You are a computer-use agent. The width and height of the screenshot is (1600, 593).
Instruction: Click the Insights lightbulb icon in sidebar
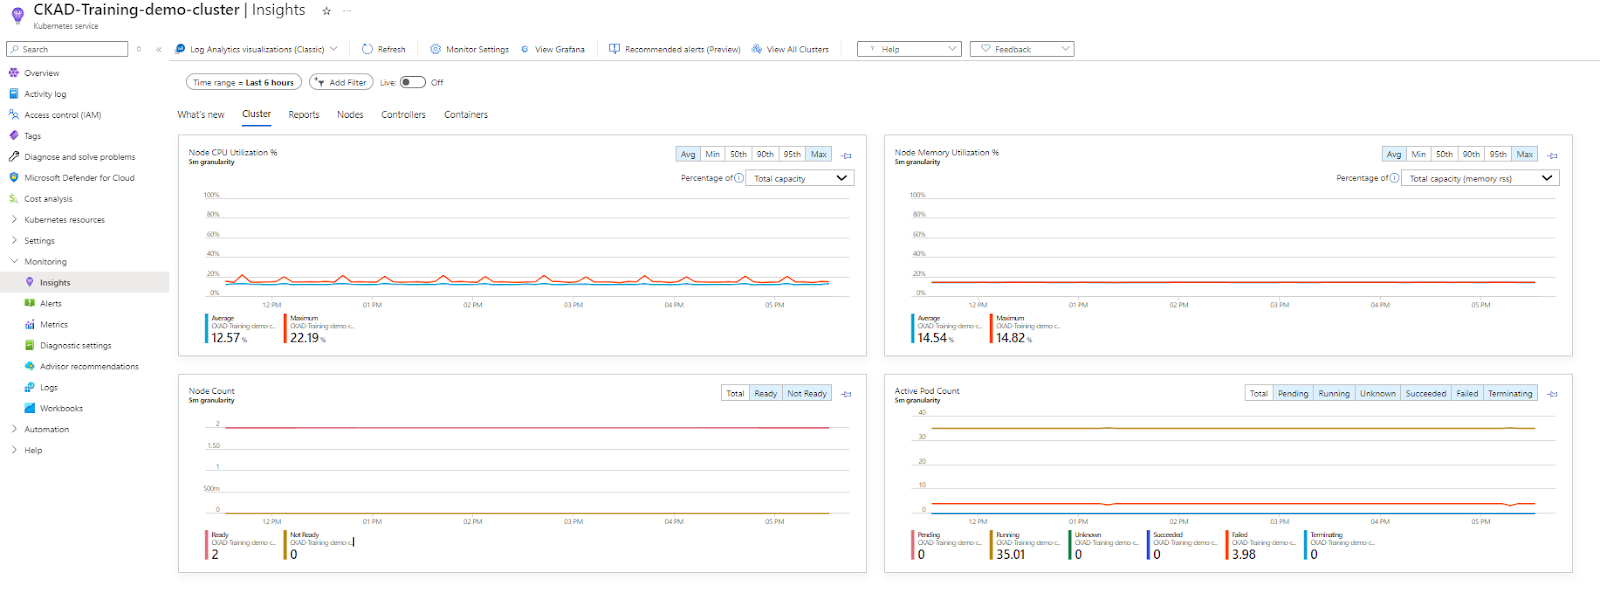pyautogui.click(x=30, y=283)
